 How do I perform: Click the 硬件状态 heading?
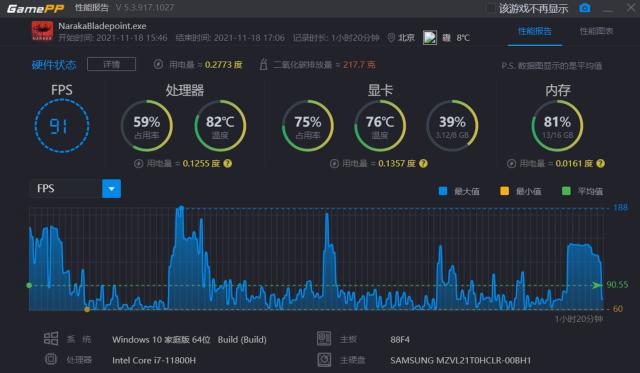pyautogui.click(x=54, y=64)
